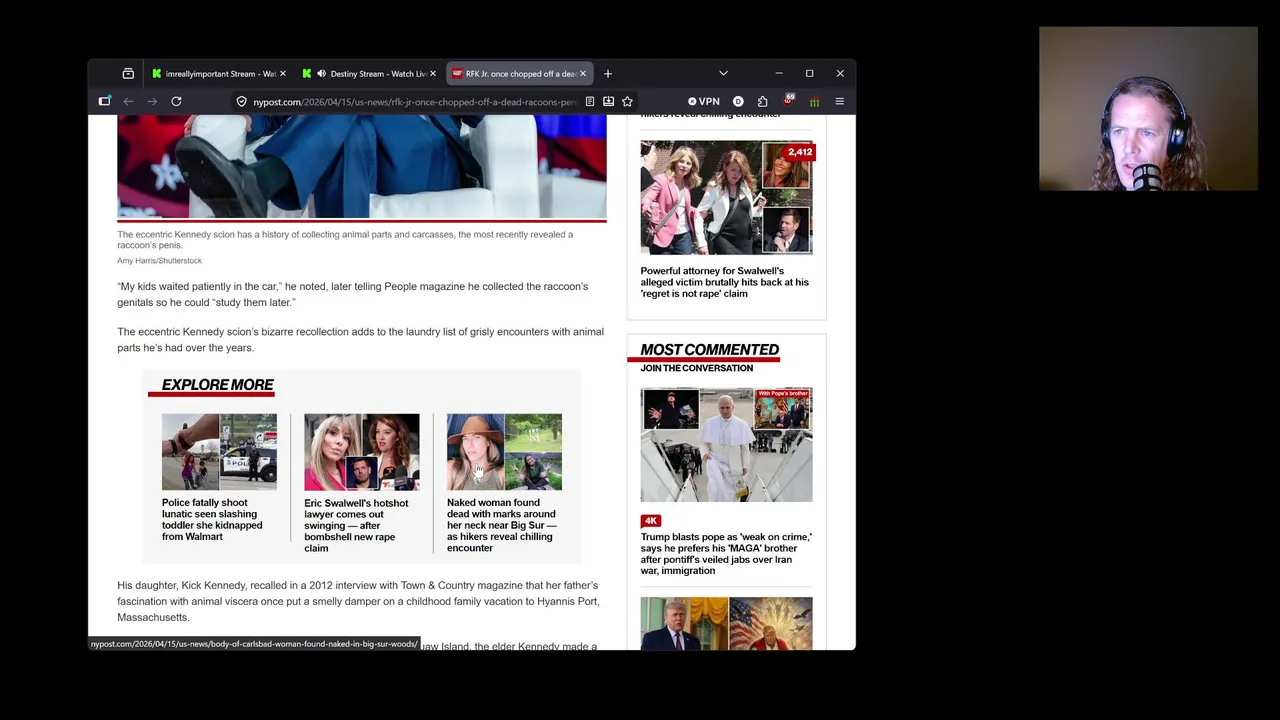Viewport: 1280px width, 720px height.
Task: Open the round D extension icon
Action: (x=738, y=101)
